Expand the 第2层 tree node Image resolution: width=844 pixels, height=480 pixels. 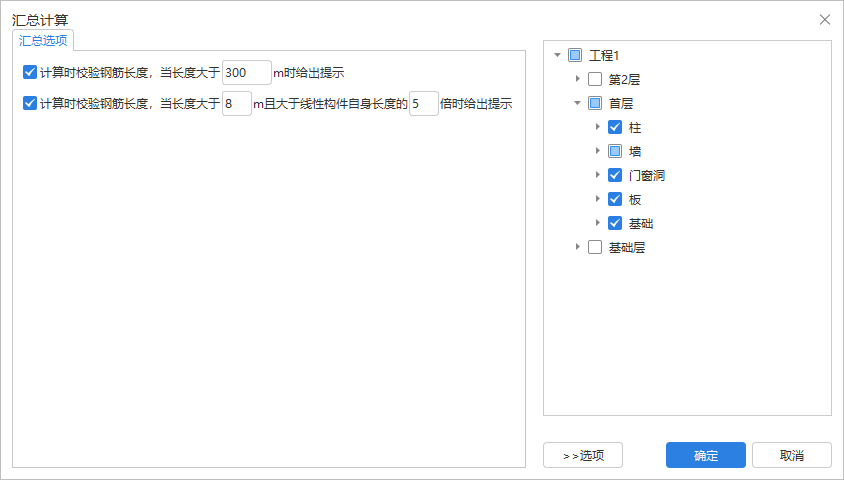578,79
